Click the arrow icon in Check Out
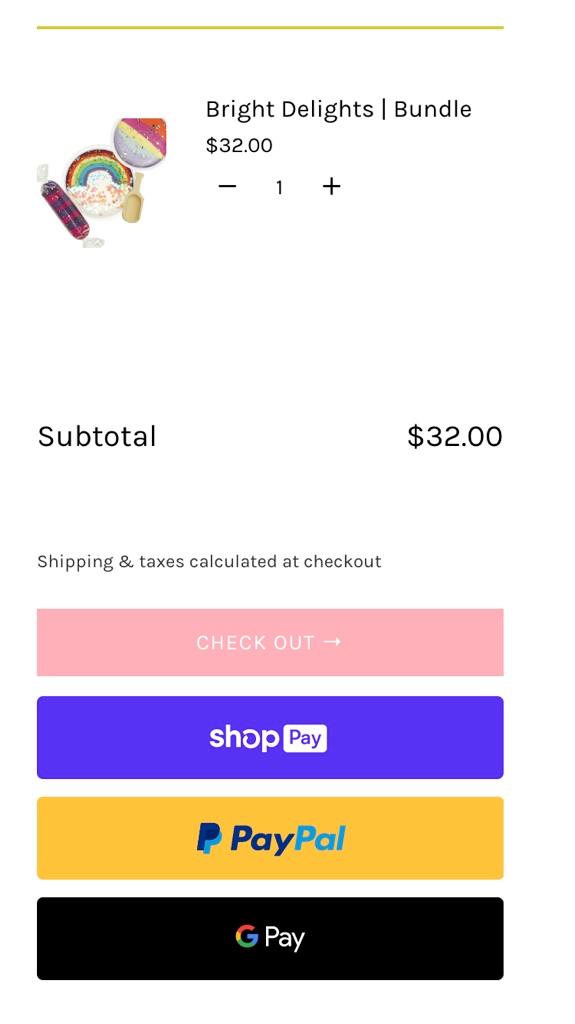Image resolution: width=575 pixels, height=1024 pixels. click(333, 642)
